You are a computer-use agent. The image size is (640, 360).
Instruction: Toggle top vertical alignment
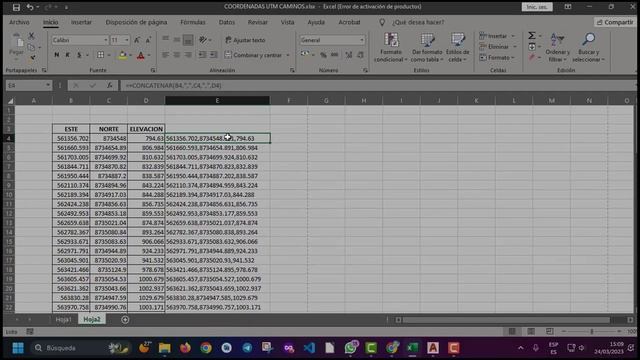pos(165,40)
